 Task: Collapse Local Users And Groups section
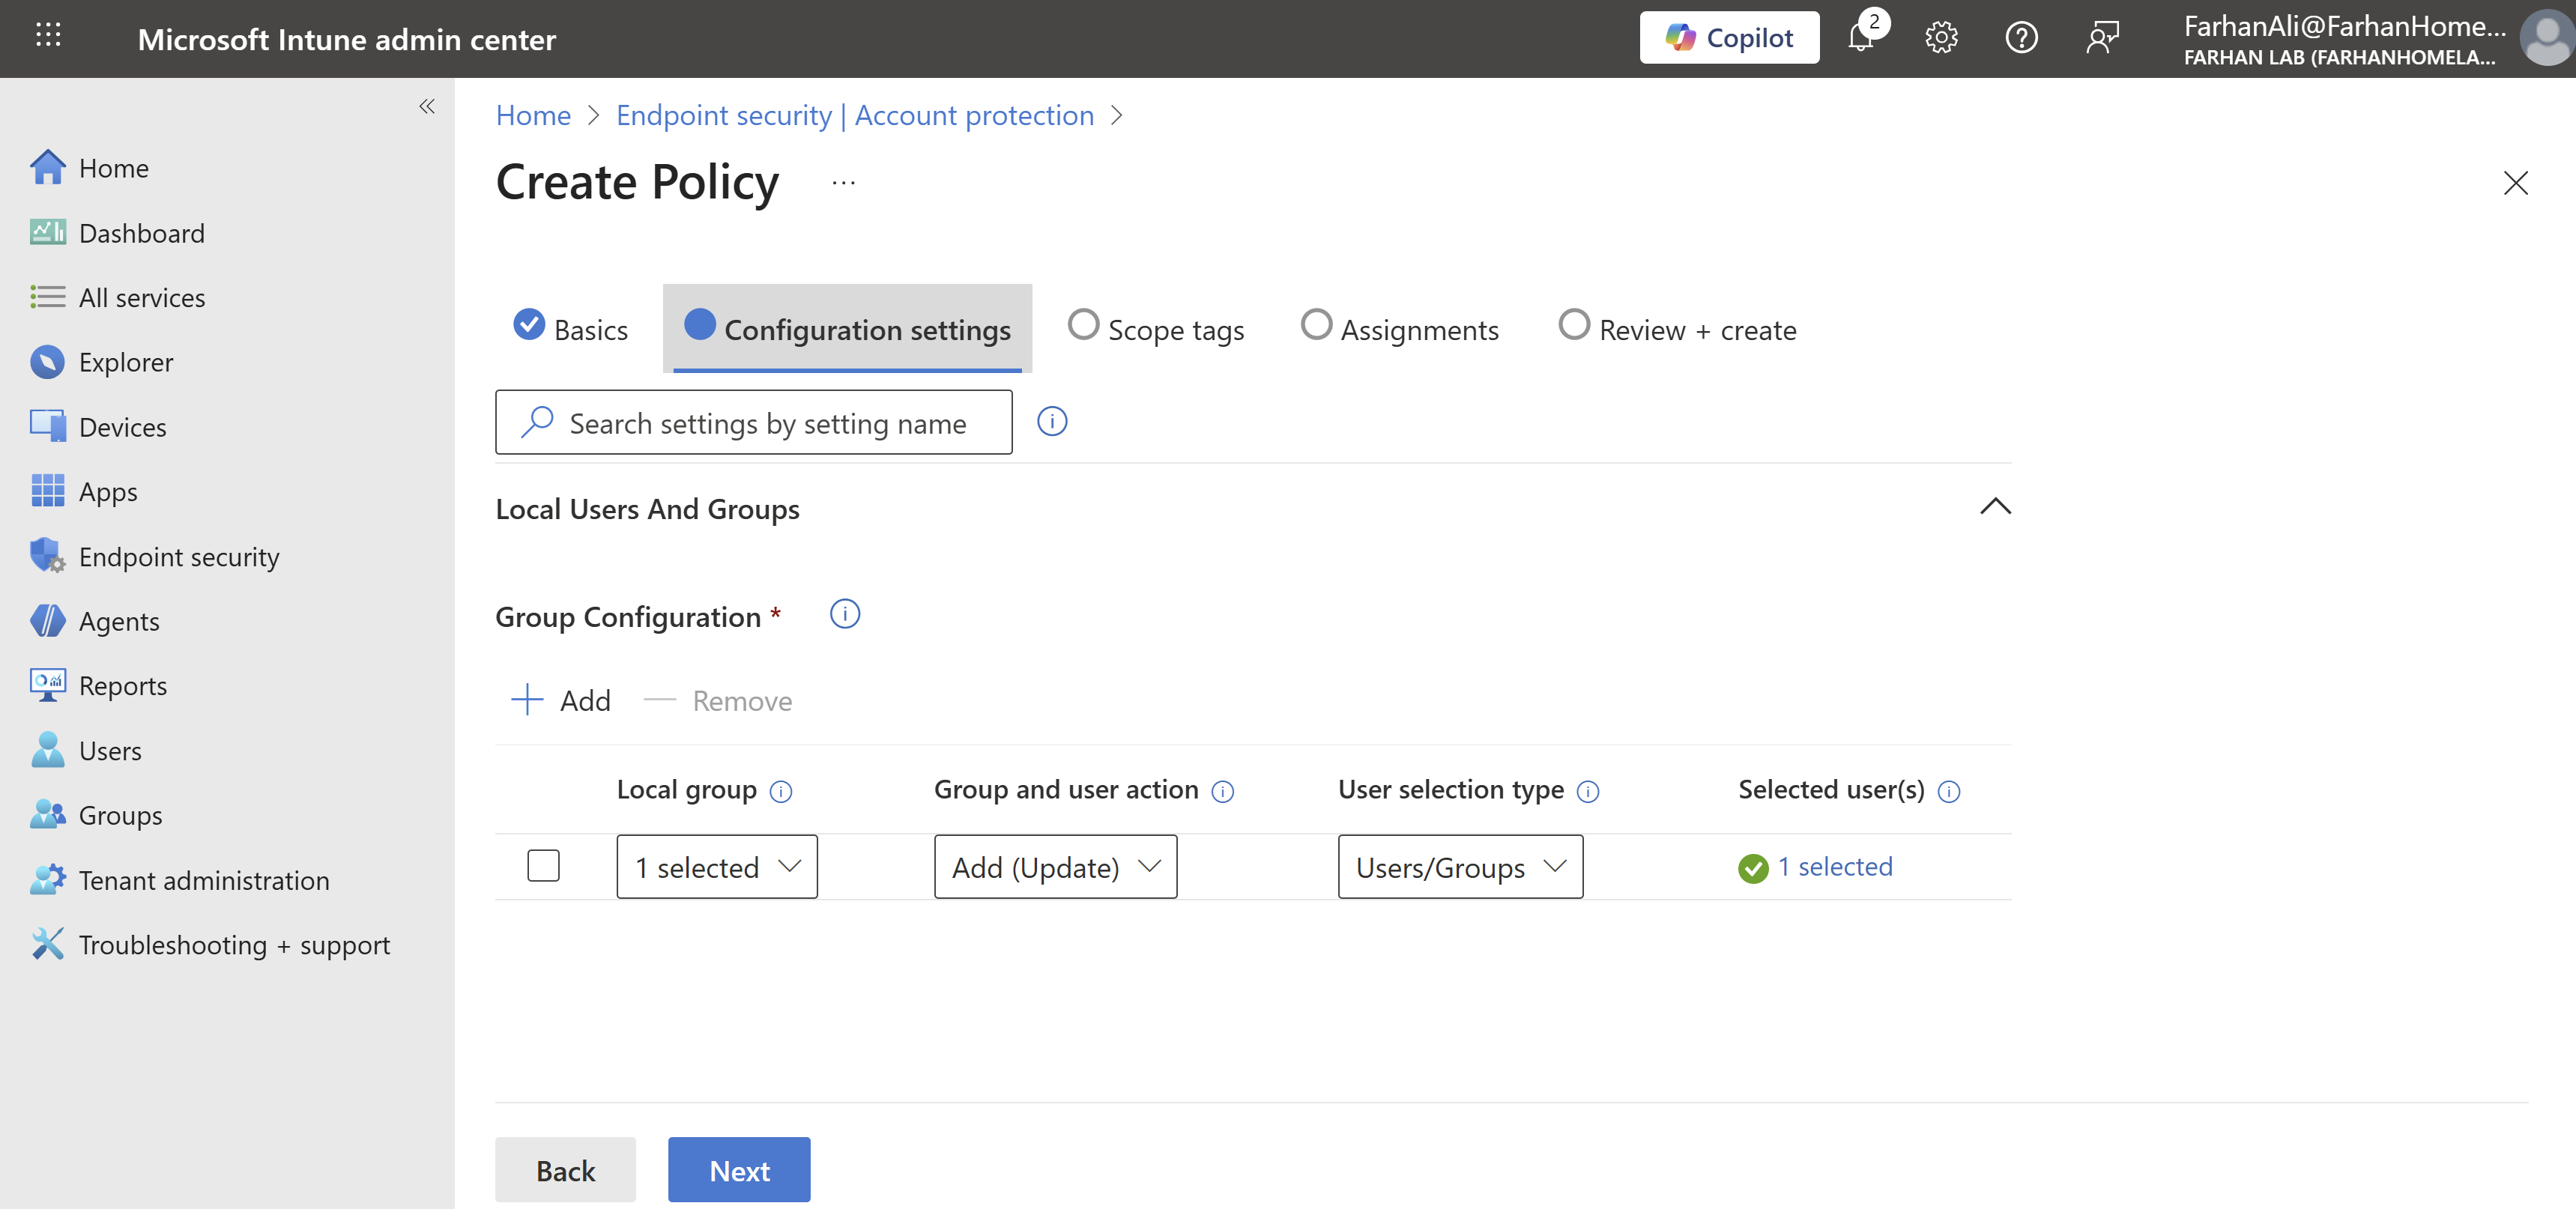point(1995,507)
